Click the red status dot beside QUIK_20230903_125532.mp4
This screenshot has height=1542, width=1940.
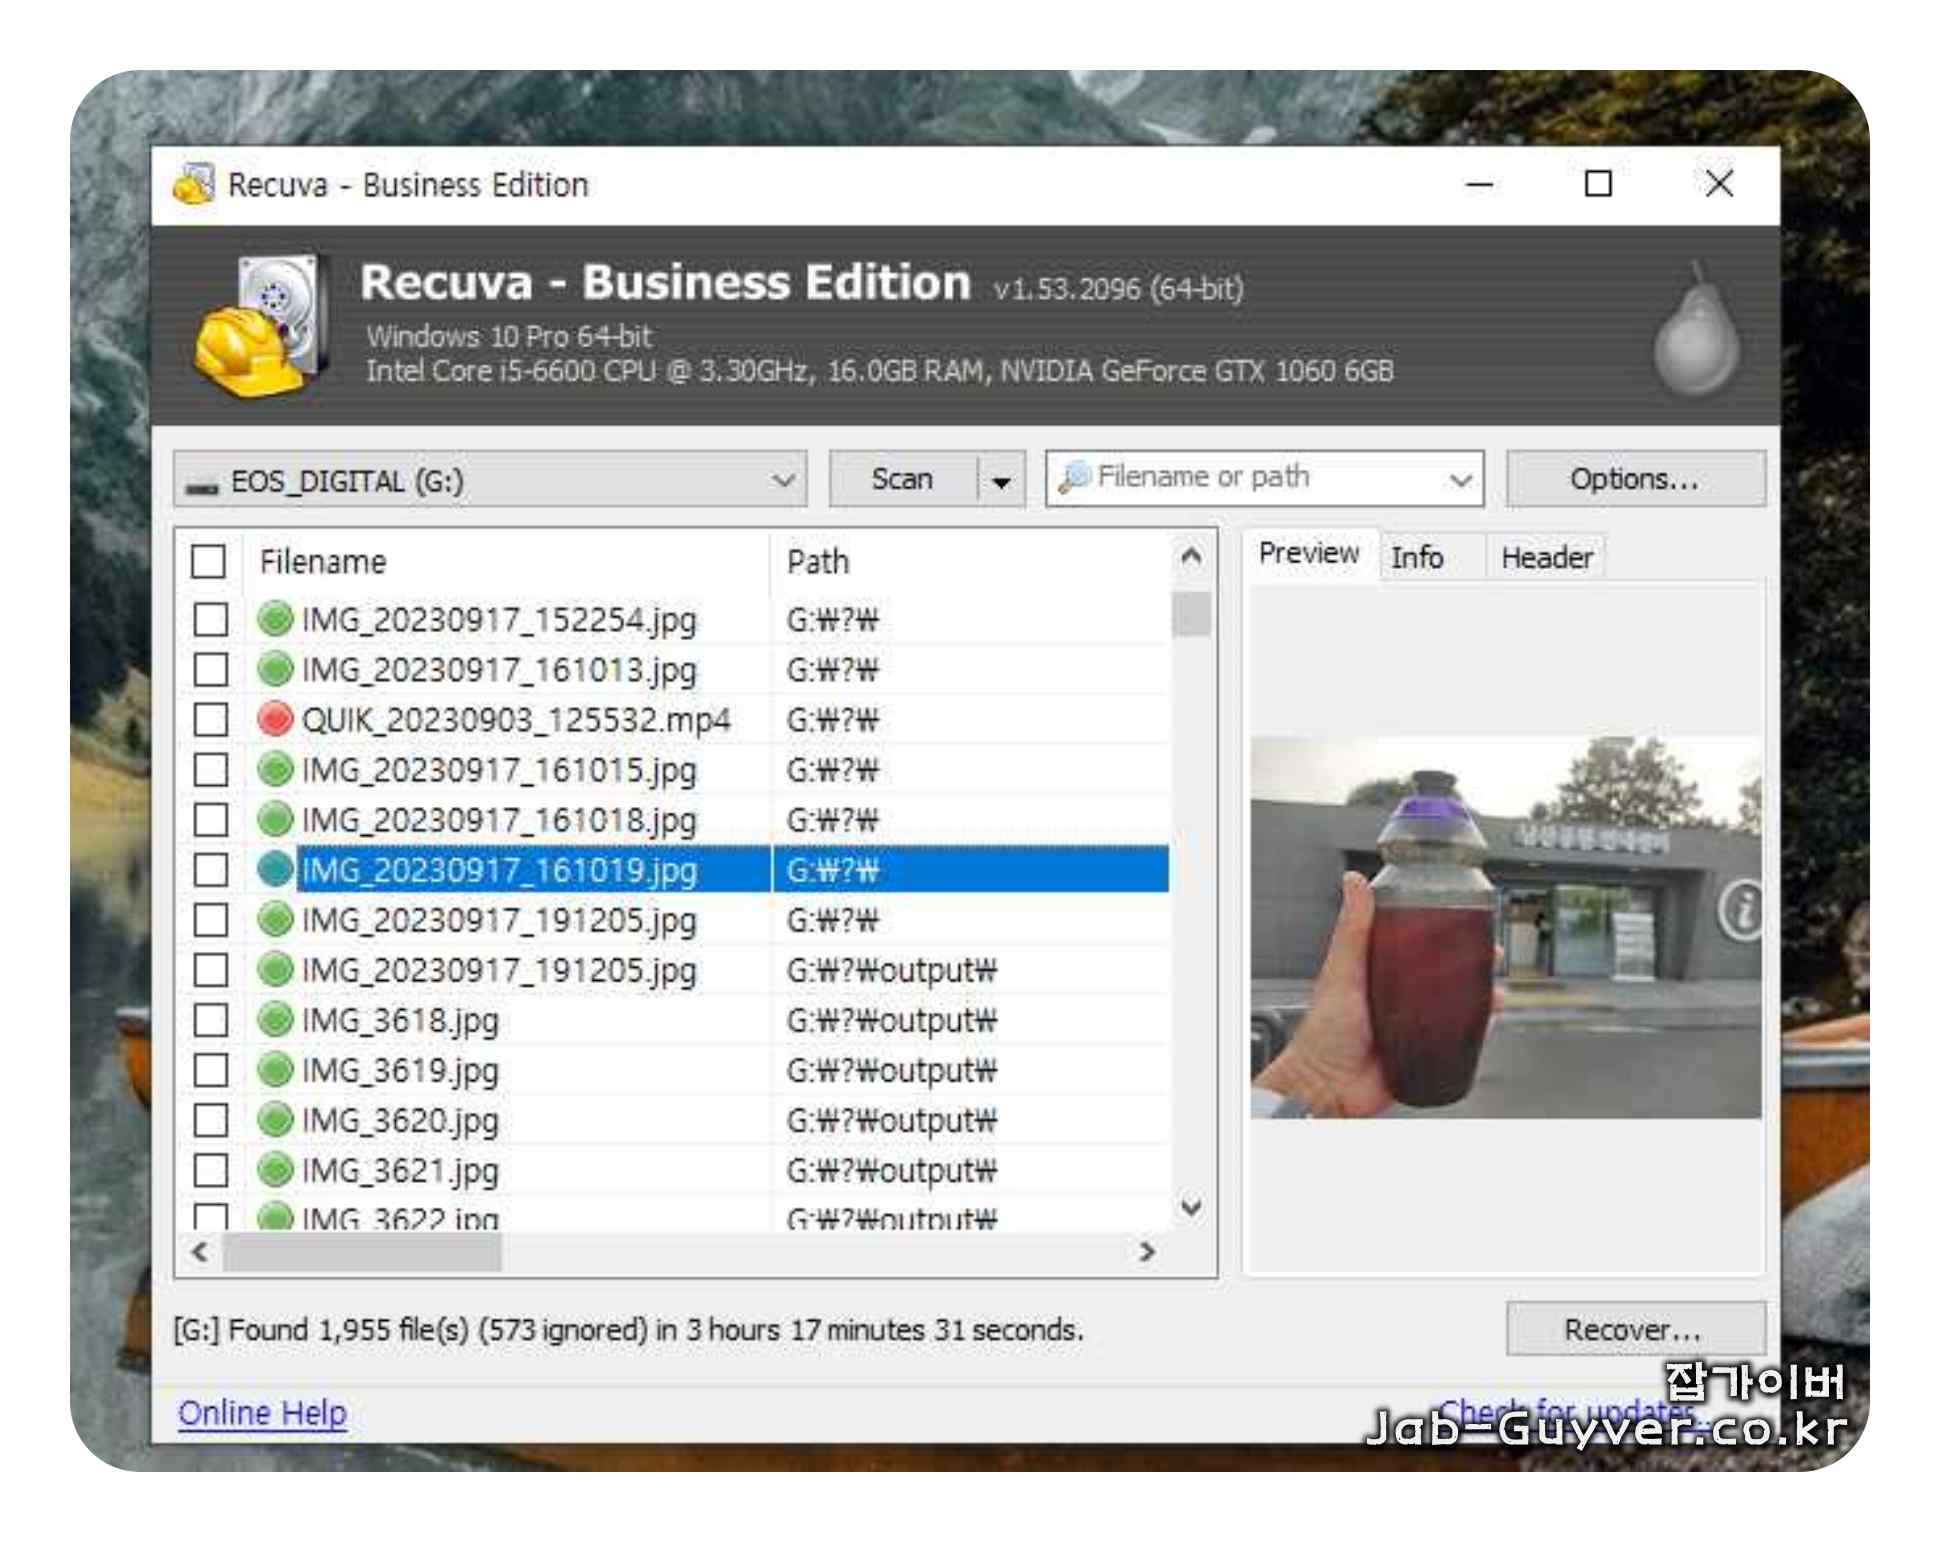coord(274,719)
